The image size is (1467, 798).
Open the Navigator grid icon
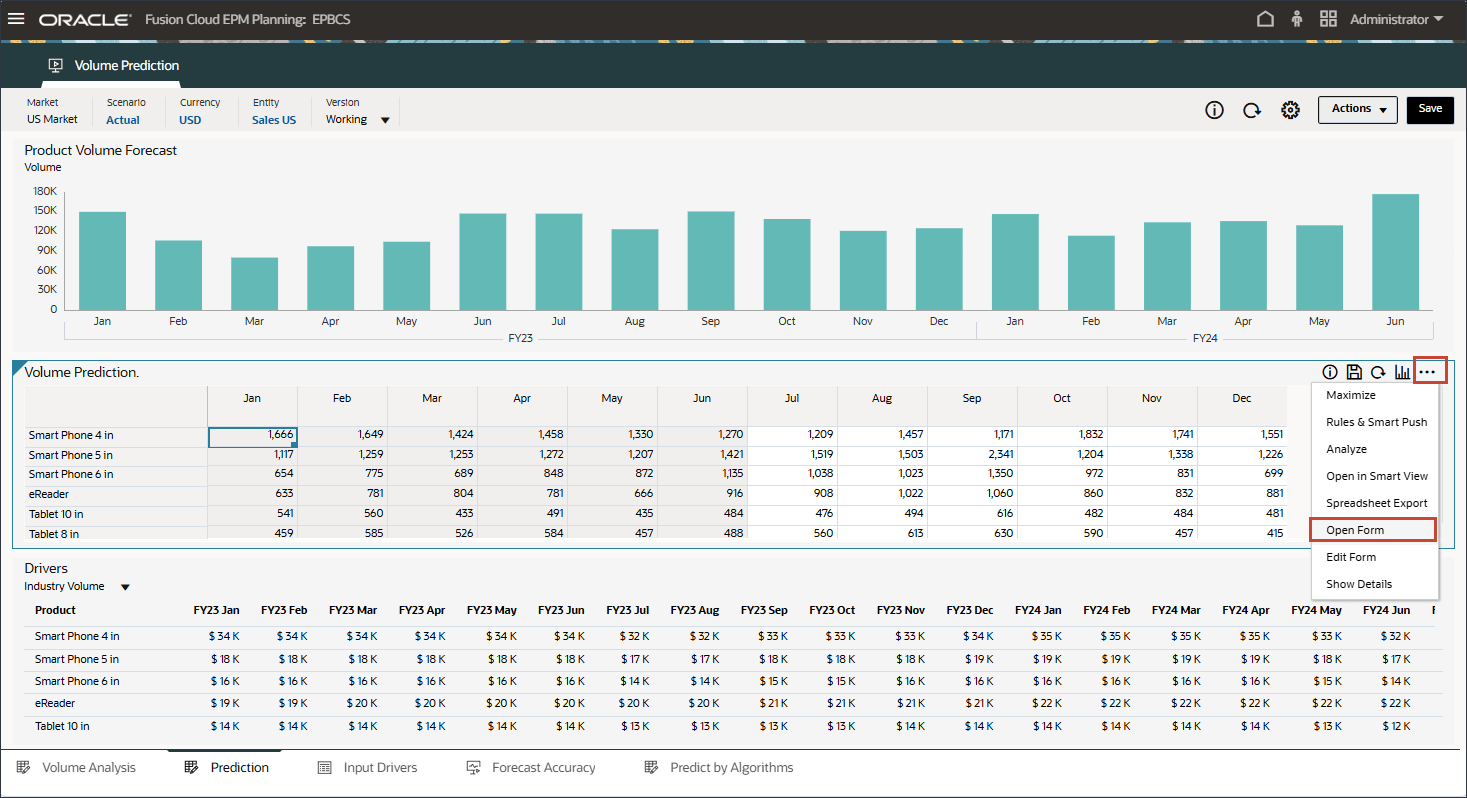pyautogui.click(x=1328, y=19)
